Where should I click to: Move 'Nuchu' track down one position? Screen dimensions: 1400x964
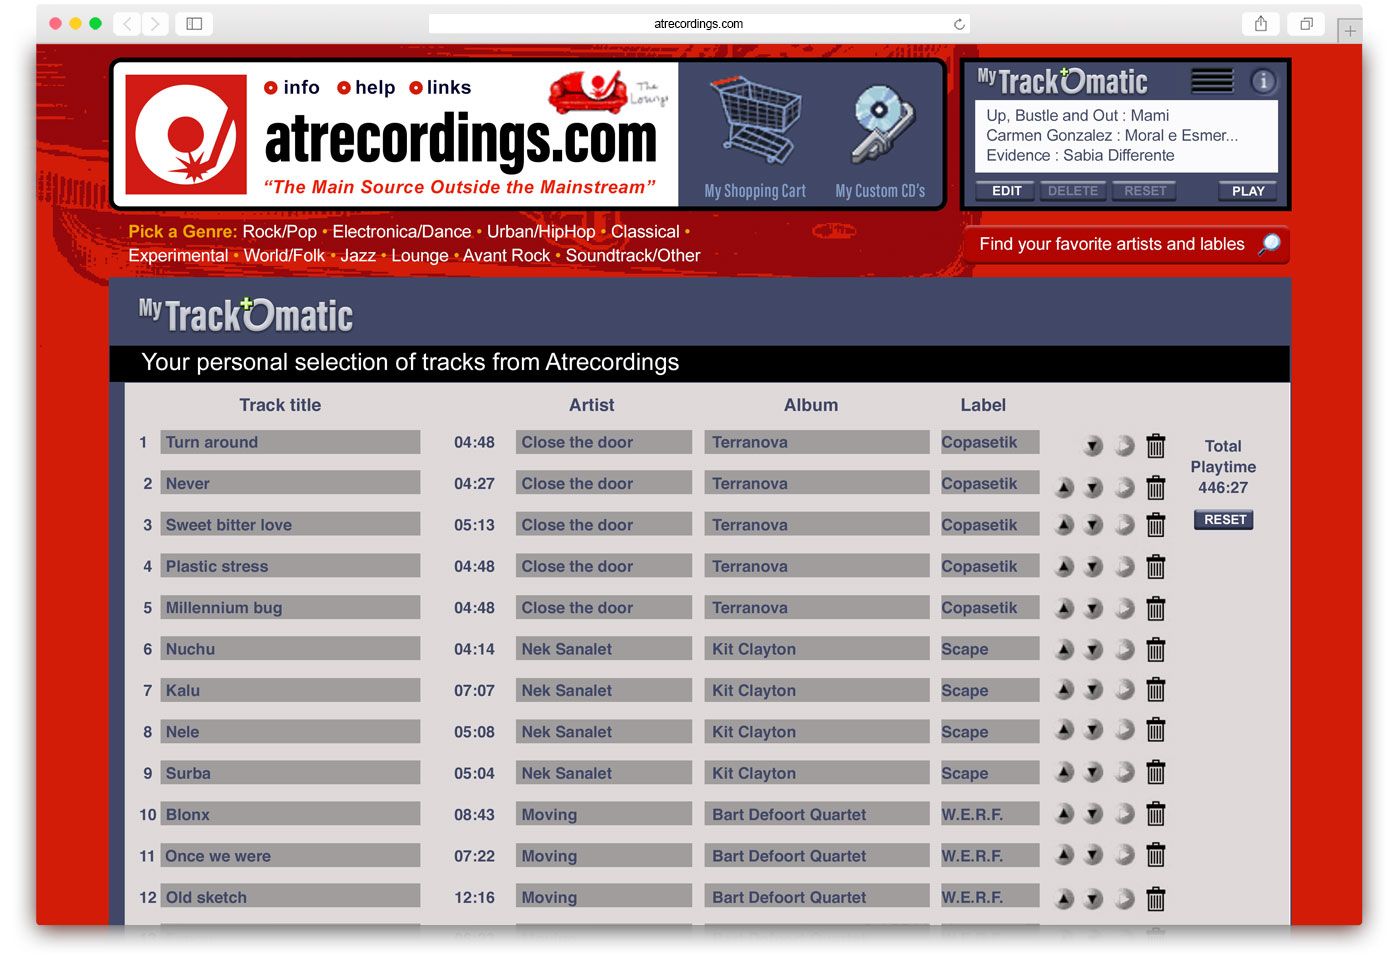1094,651
